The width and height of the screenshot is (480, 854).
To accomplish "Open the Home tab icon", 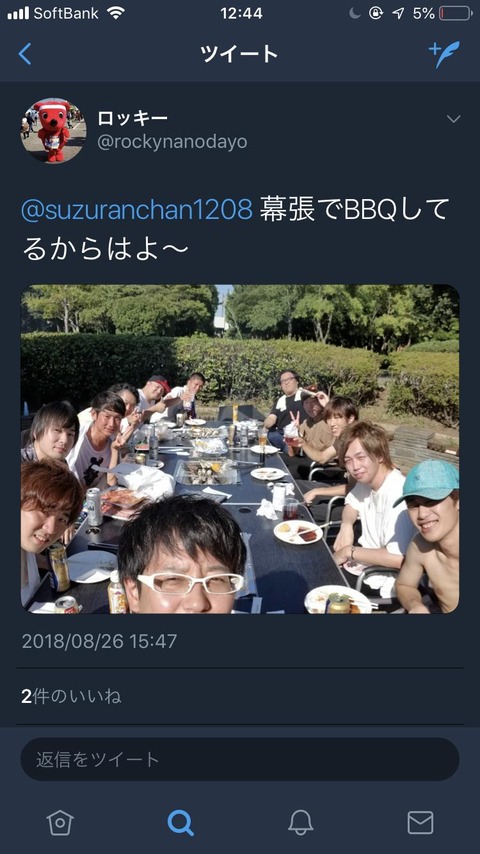I will [x=60, y=822].
